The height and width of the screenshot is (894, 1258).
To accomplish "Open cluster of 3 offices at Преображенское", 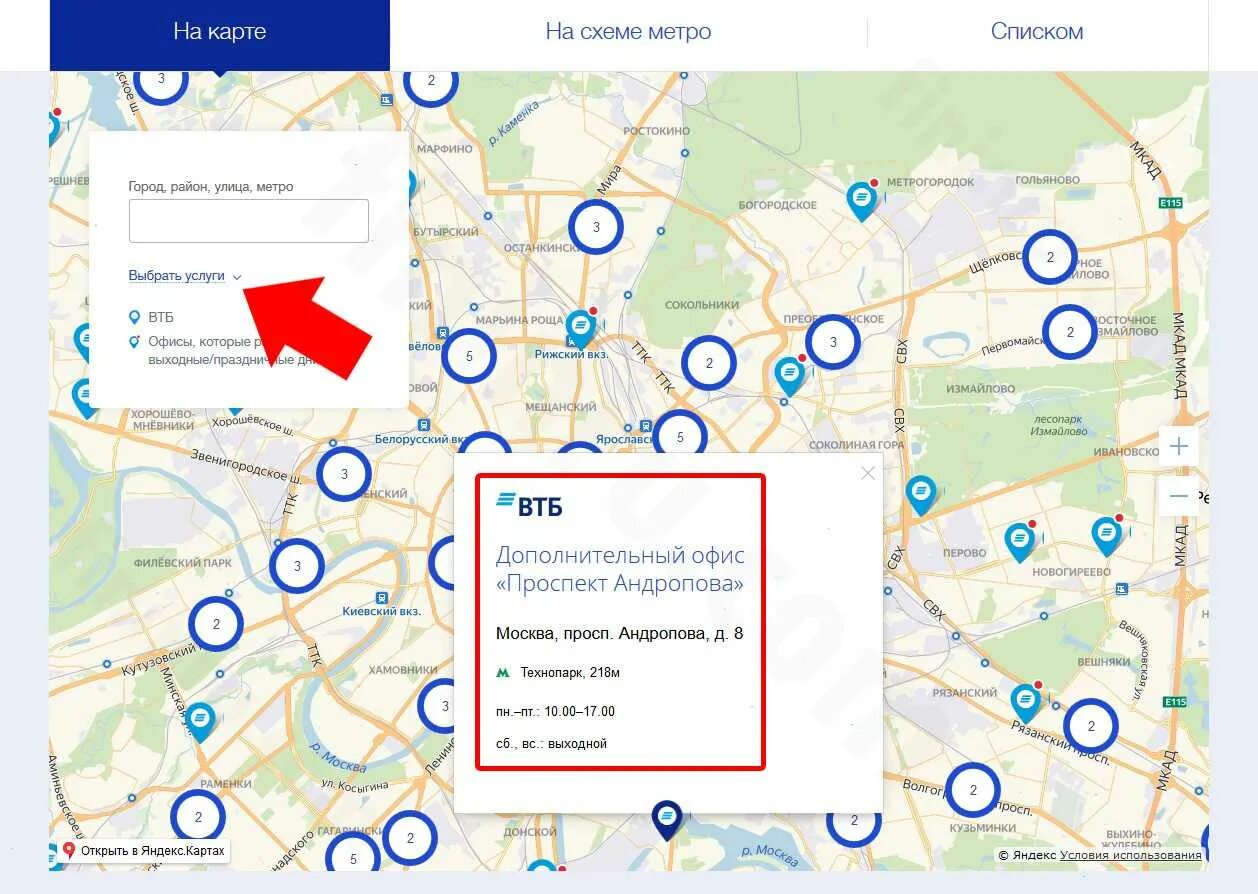I will pos(833,343).
